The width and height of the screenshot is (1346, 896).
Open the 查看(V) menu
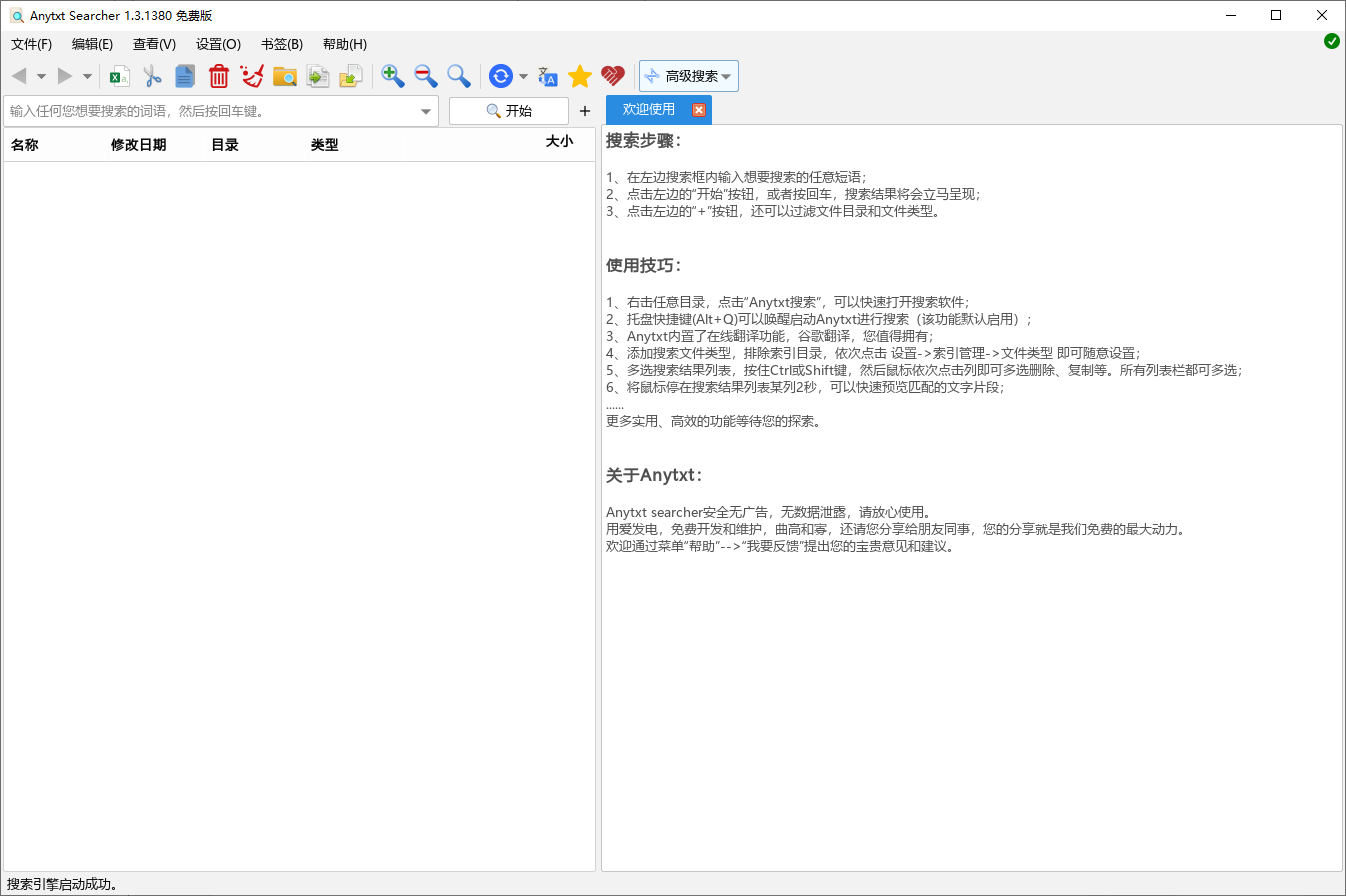tap(155, 44)
